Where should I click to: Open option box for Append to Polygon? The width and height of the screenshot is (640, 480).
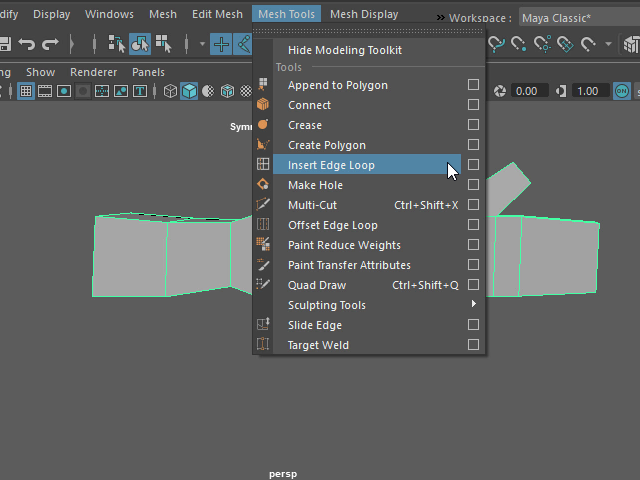pos(474,85)
